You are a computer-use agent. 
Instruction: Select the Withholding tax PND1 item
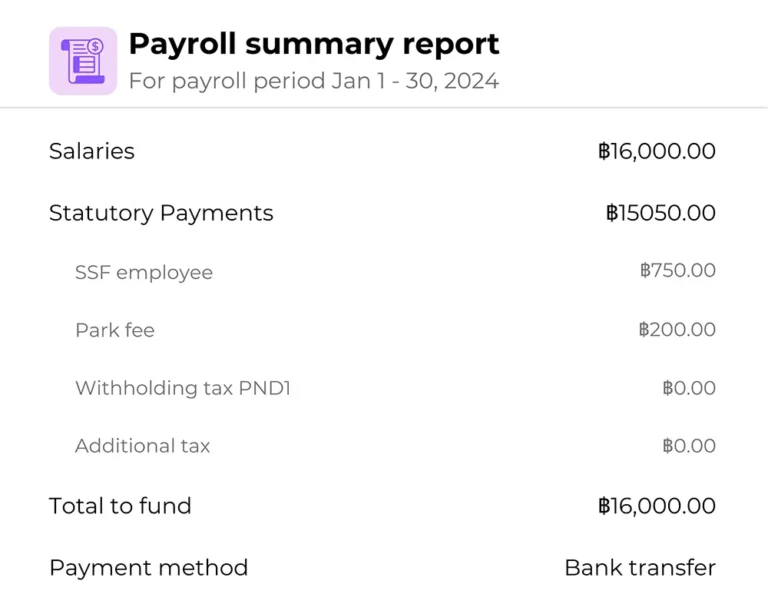(183, 388)
